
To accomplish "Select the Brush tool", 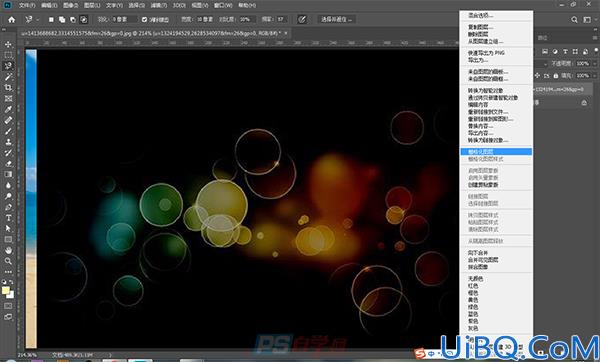I will click(8, 131).
